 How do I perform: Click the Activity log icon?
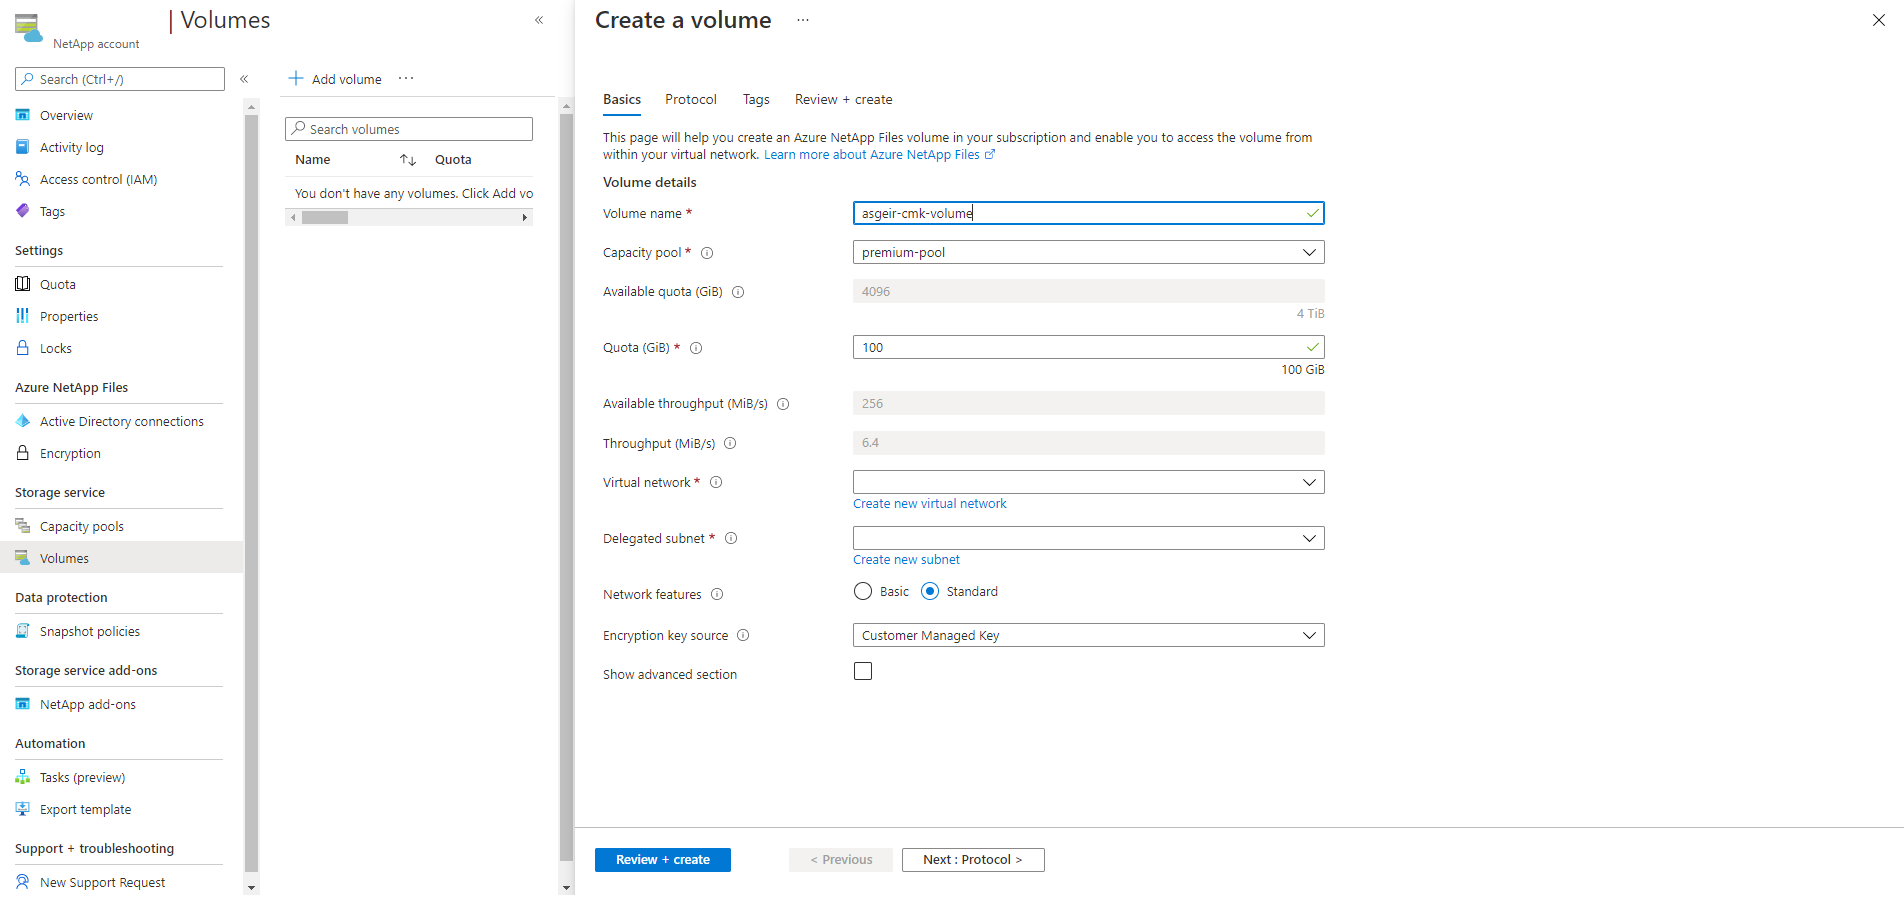23,147
